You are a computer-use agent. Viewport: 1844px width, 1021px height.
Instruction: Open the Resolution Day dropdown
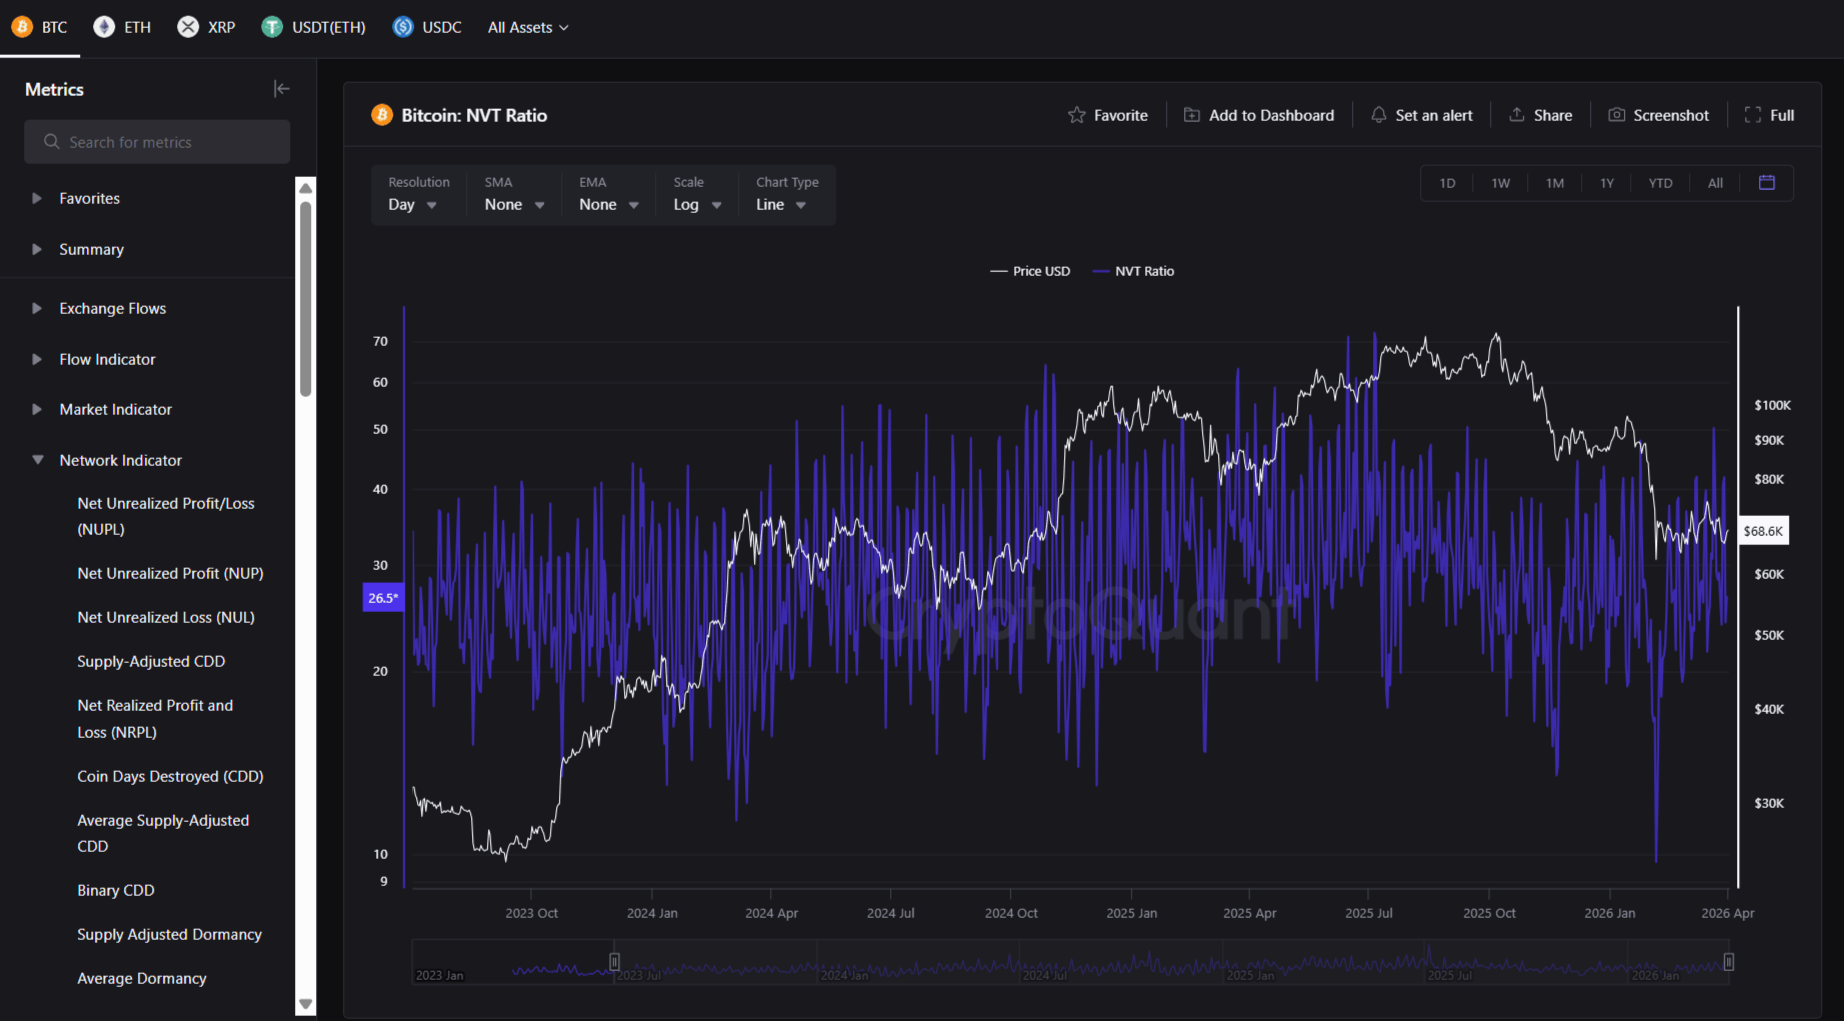pos(413,204)
